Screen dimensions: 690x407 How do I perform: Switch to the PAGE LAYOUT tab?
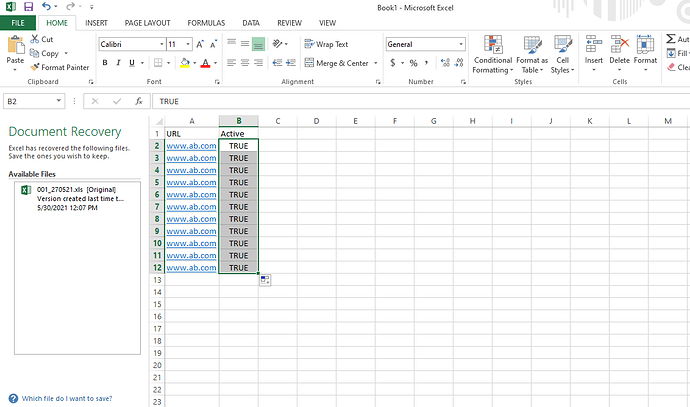(x=147, y=23)
